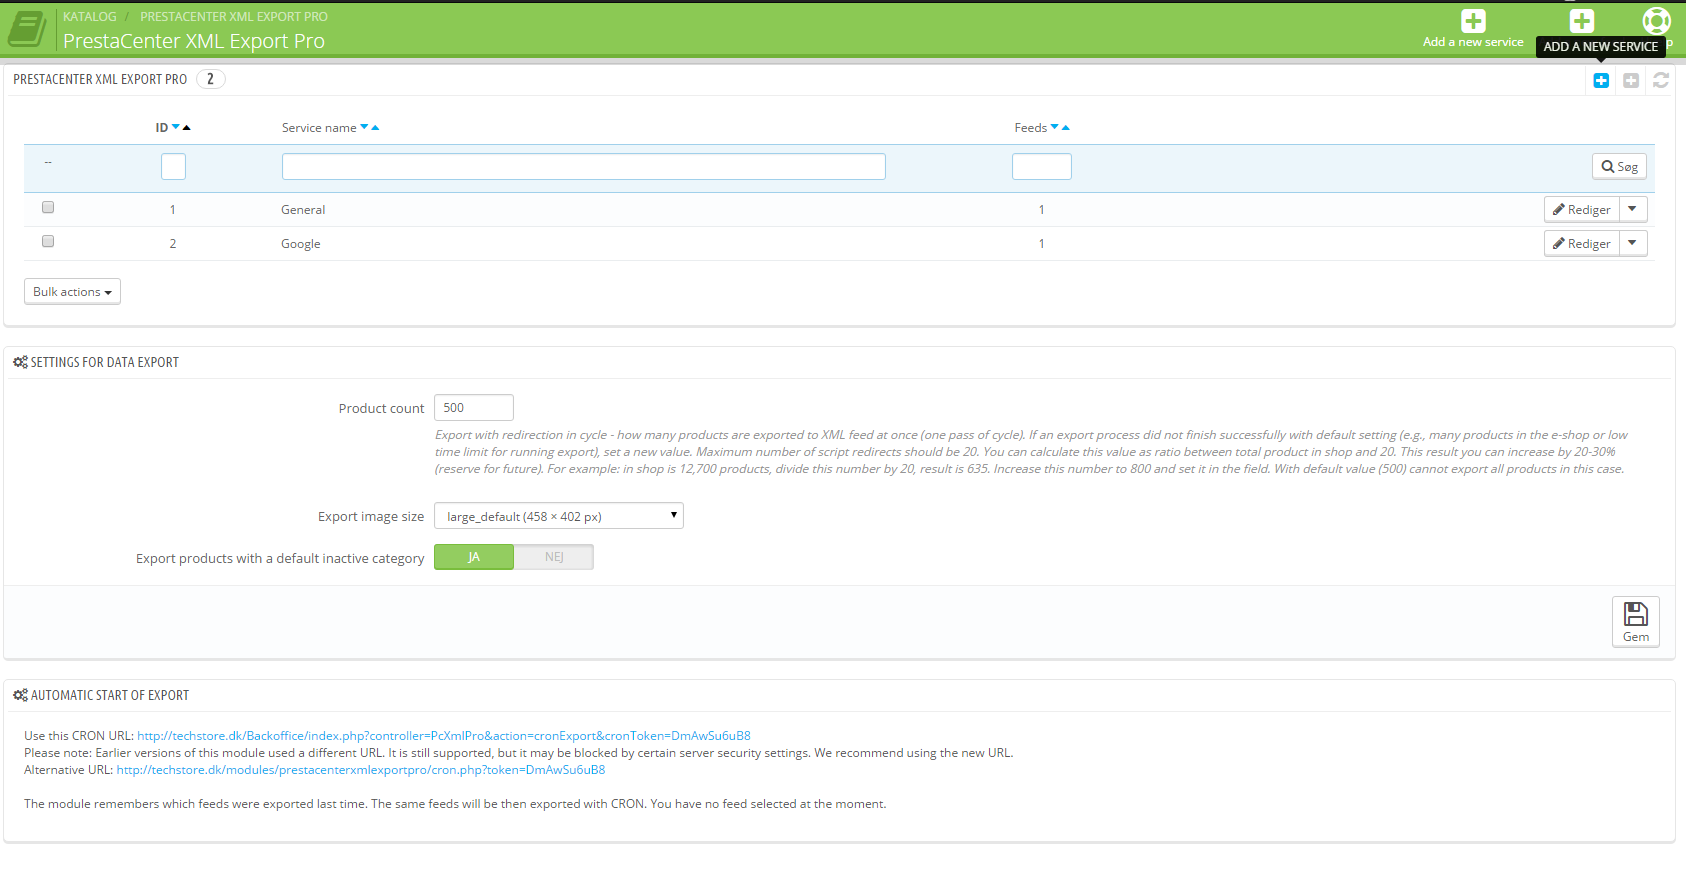Open Export image size dropdown

pos(559,516)
